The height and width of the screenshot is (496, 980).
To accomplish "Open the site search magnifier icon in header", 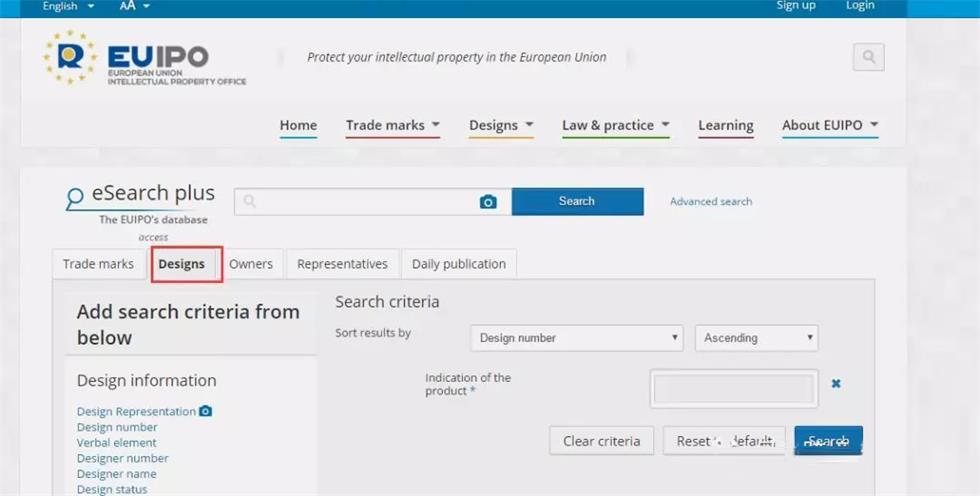I will pos(868,57).
